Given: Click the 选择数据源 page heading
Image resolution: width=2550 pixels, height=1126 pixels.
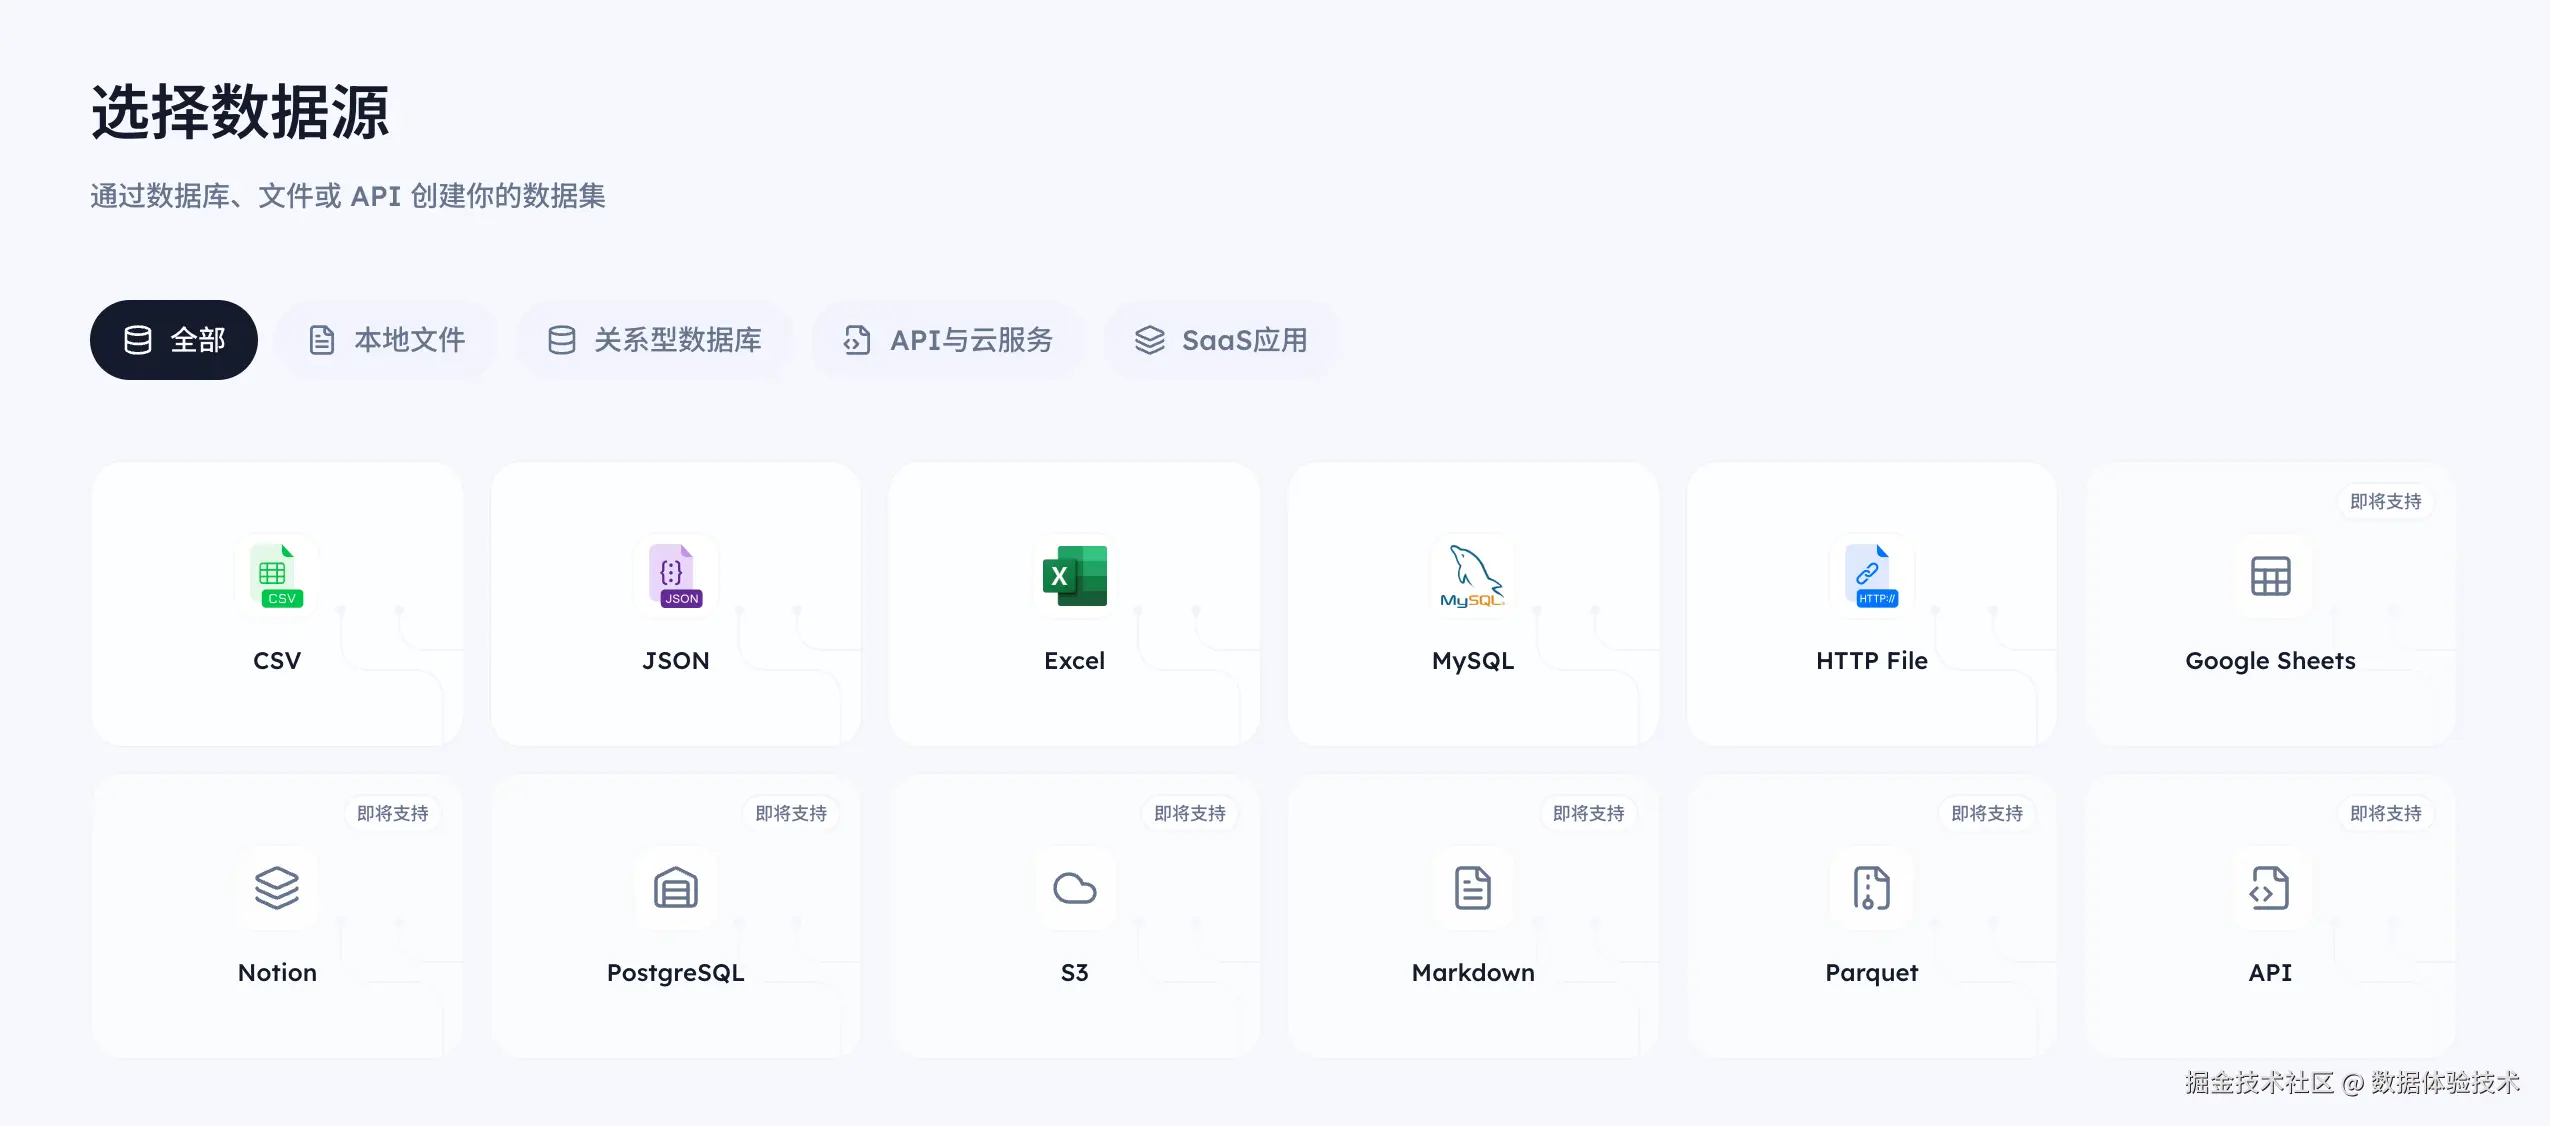Looking at the screenshot, I should click(x=240, y=112).
